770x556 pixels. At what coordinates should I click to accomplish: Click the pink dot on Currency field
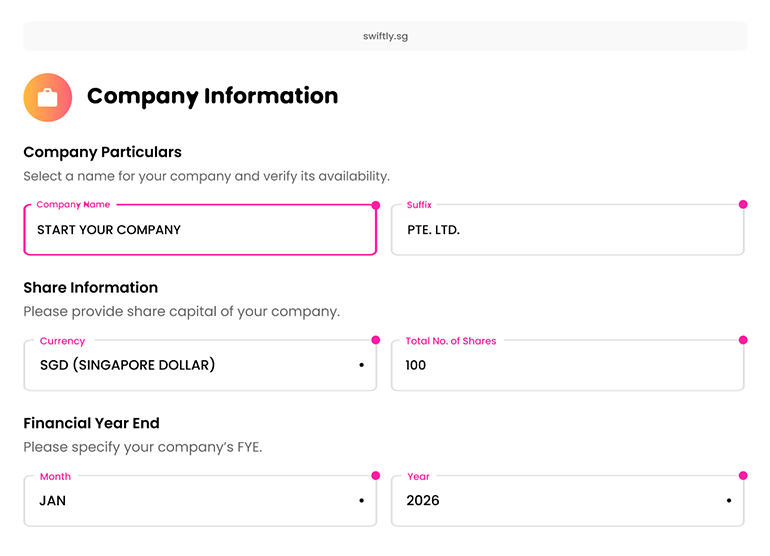point(376,340)
